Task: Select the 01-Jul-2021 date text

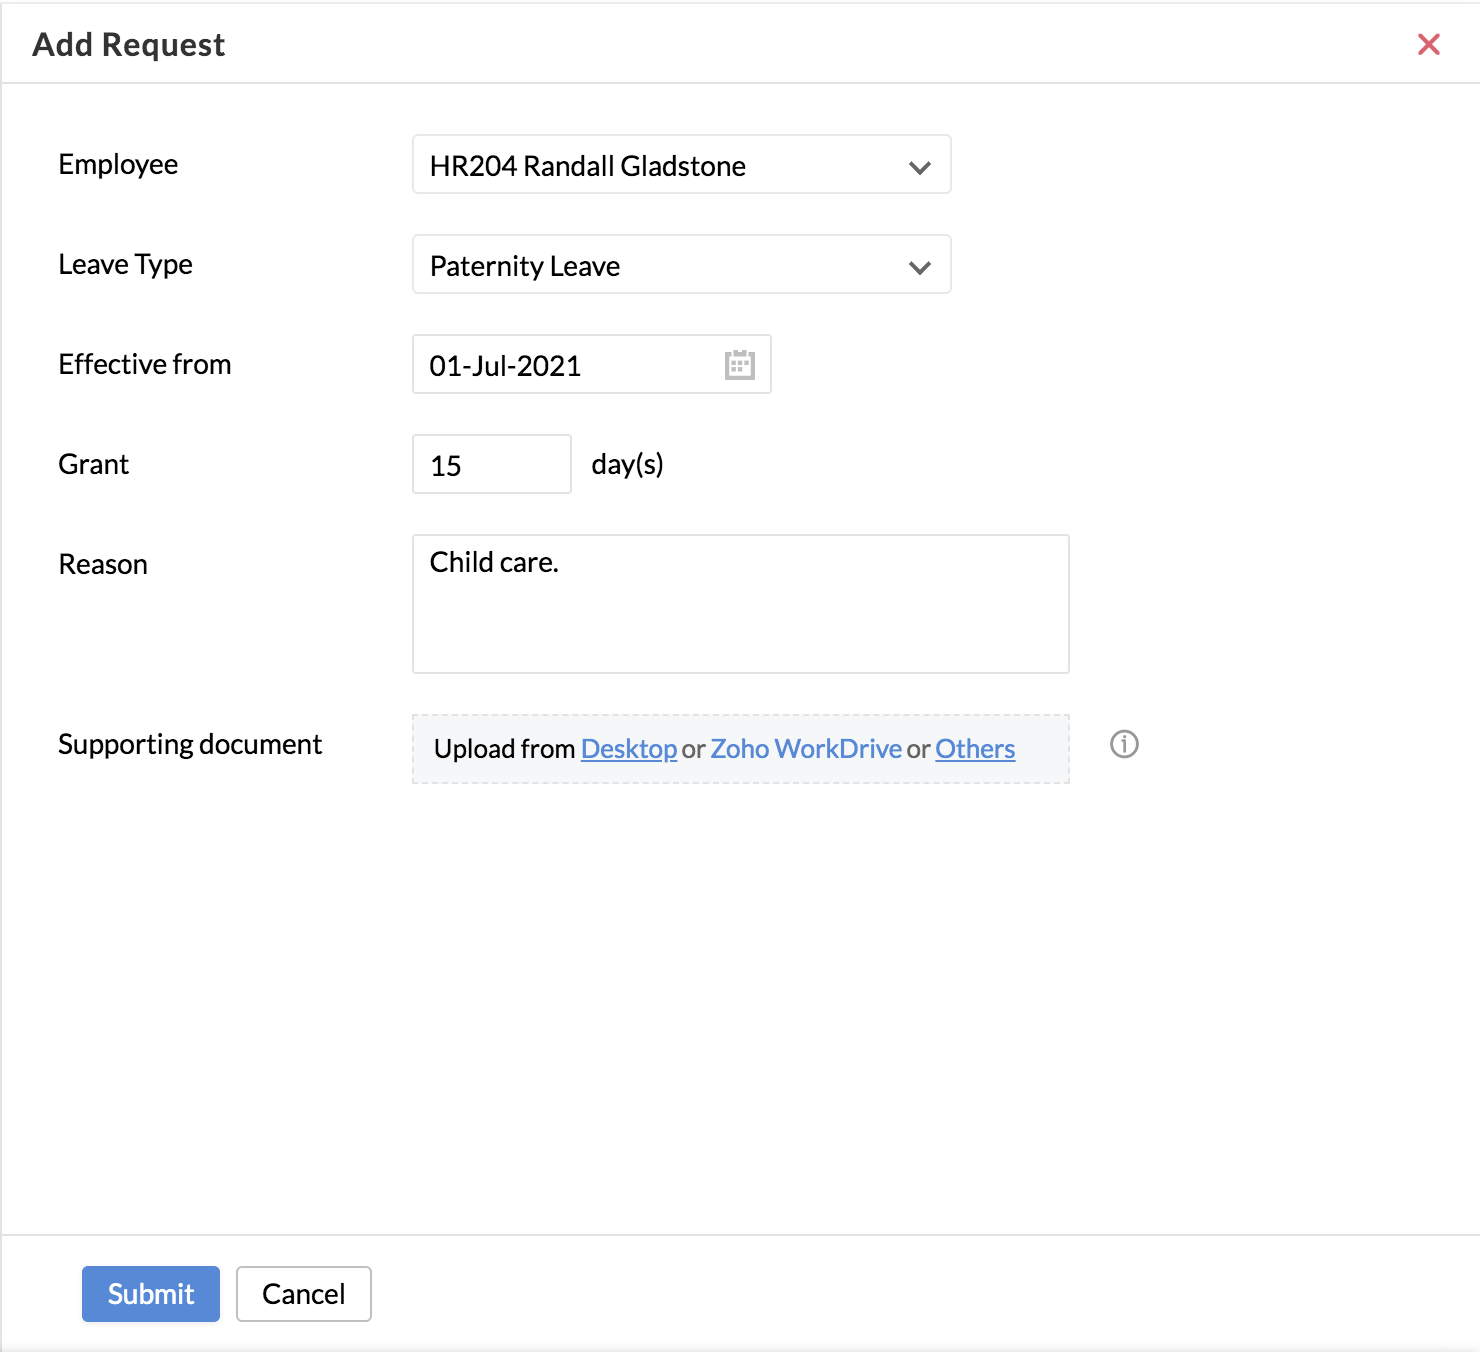Action: click(x=505, y=366)
